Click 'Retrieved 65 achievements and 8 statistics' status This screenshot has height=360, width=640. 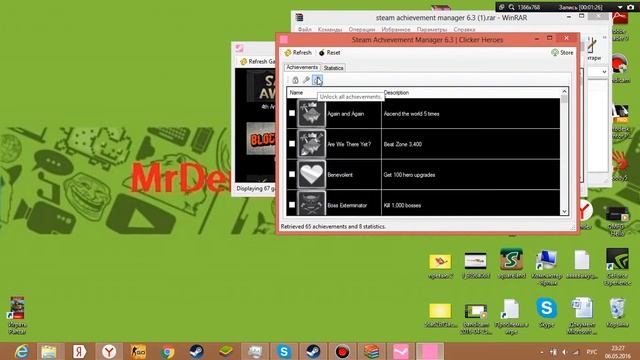333,226
